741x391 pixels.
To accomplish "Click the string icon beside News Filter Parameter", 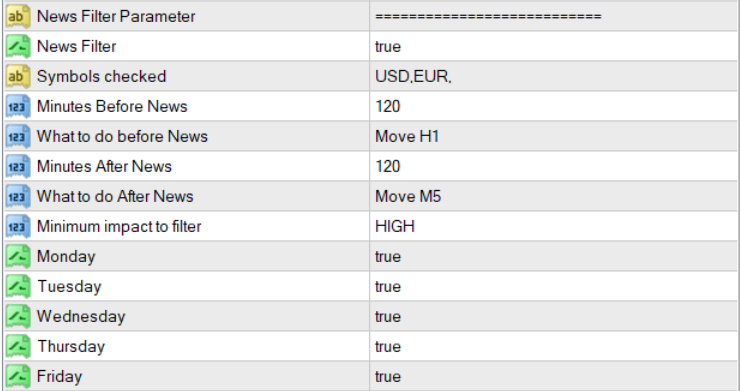I will pyautogui.click(x=18, y=17).
